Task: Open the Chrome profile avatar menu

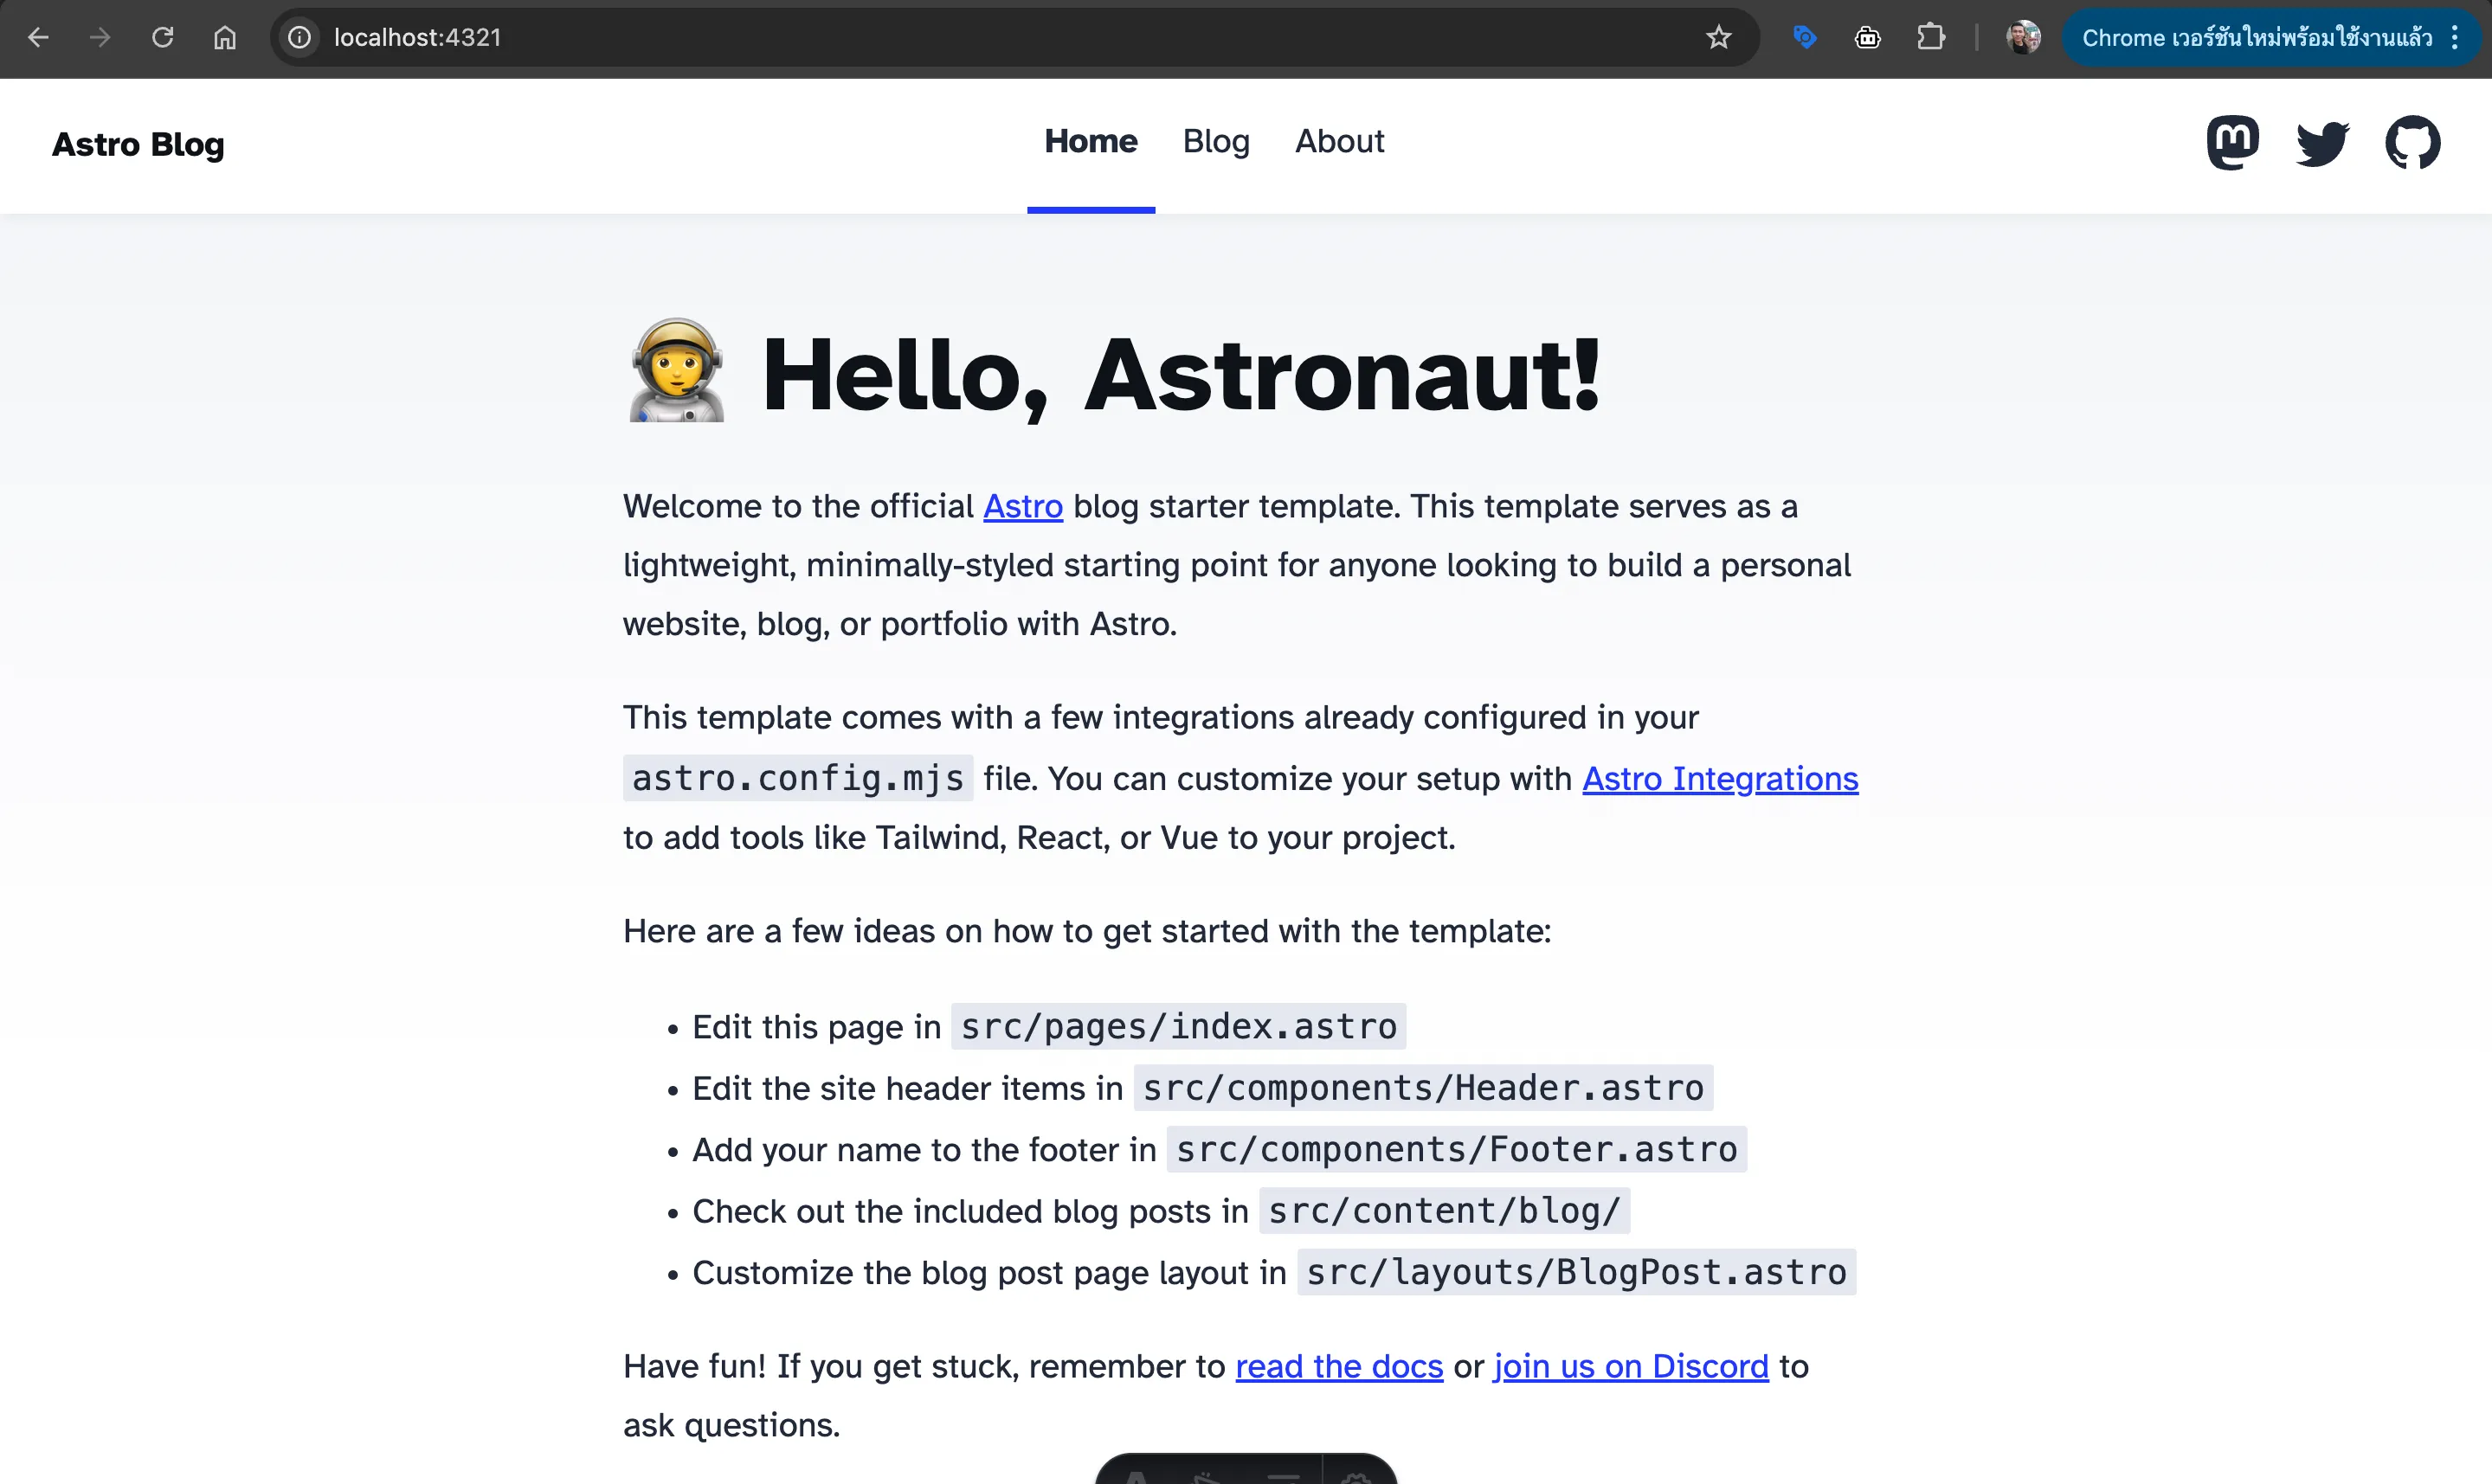Action: point(2023,37)
